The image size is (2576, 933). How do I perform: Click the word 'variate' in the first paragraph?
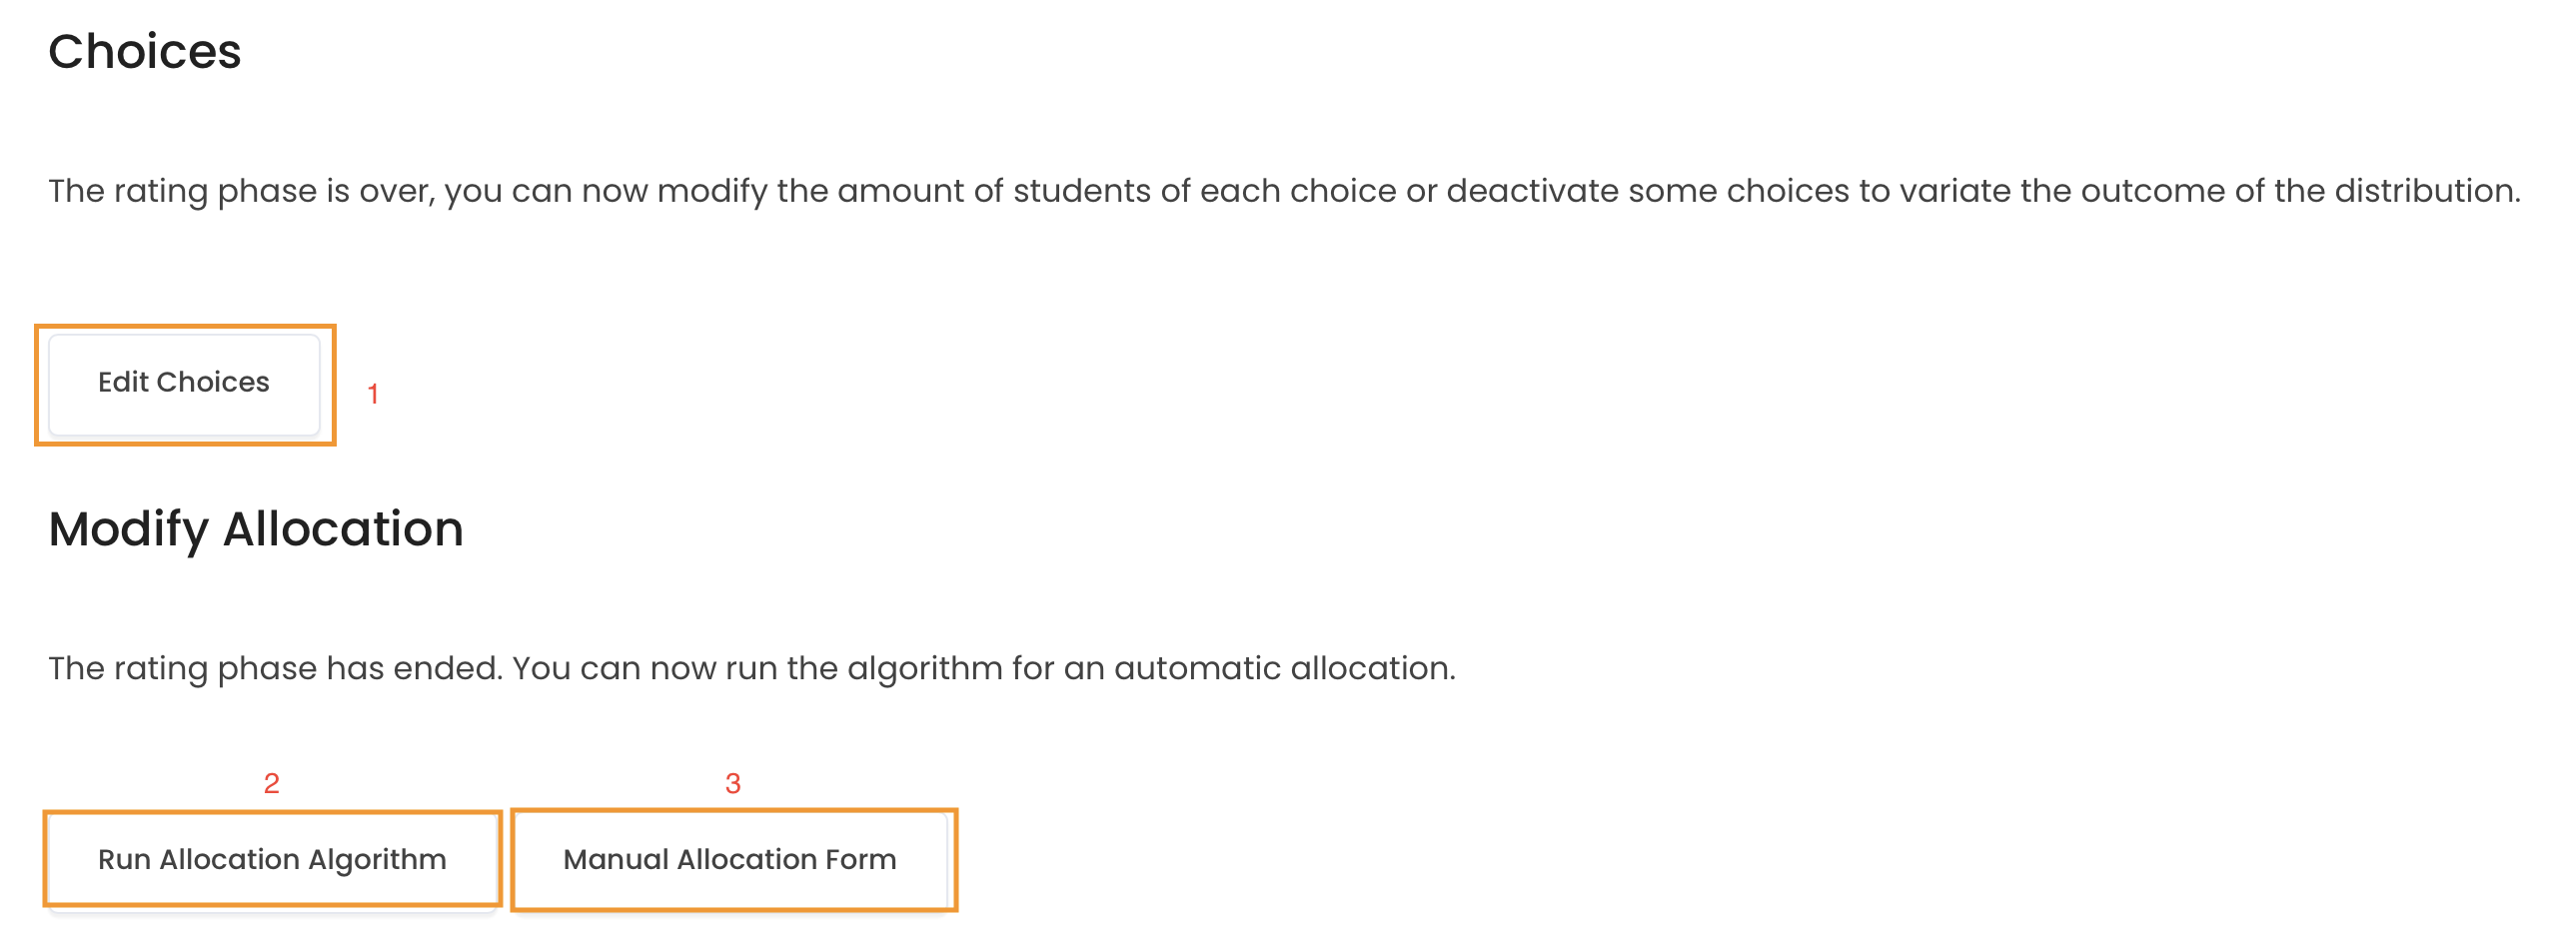1954,191
